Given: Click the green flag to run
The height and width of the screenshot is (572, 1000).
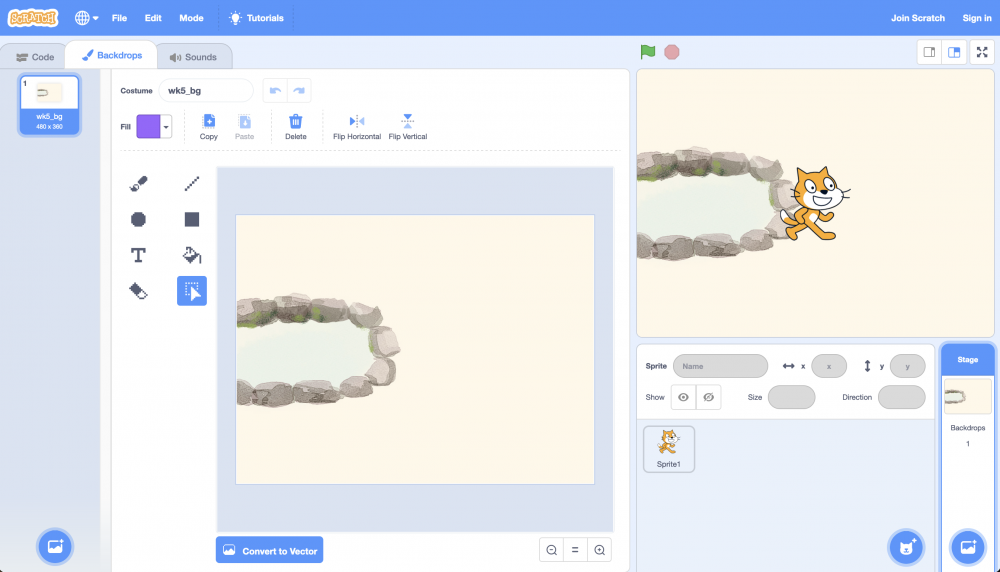Looking at the screenshot, I should click(x=648, y=52).
